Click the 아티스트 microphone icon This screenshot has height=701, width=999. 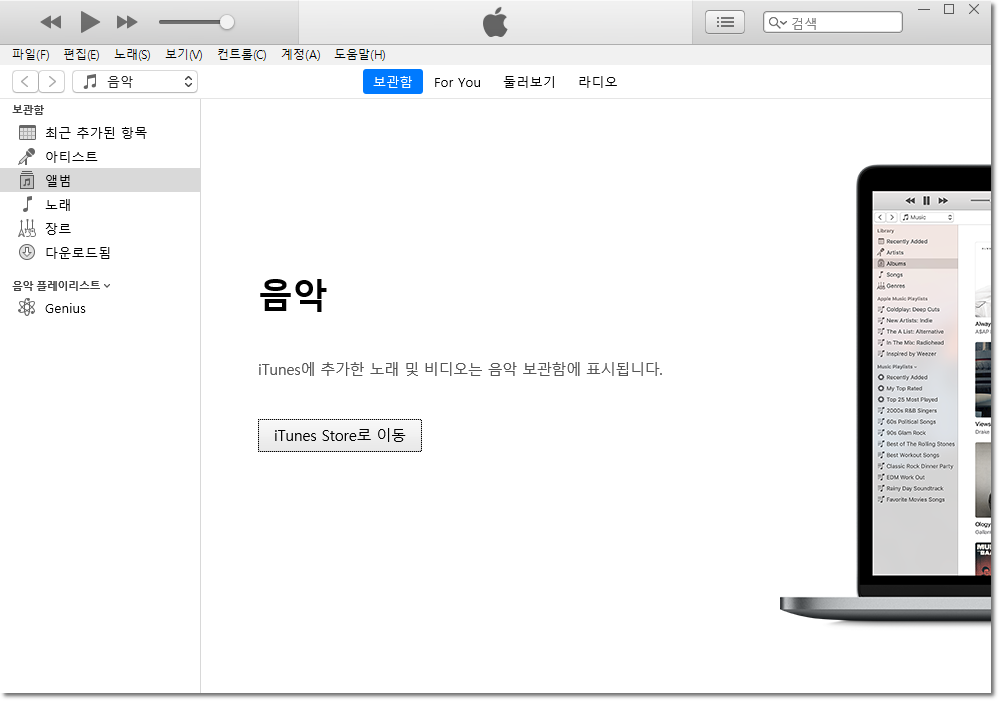pos(27,157)
